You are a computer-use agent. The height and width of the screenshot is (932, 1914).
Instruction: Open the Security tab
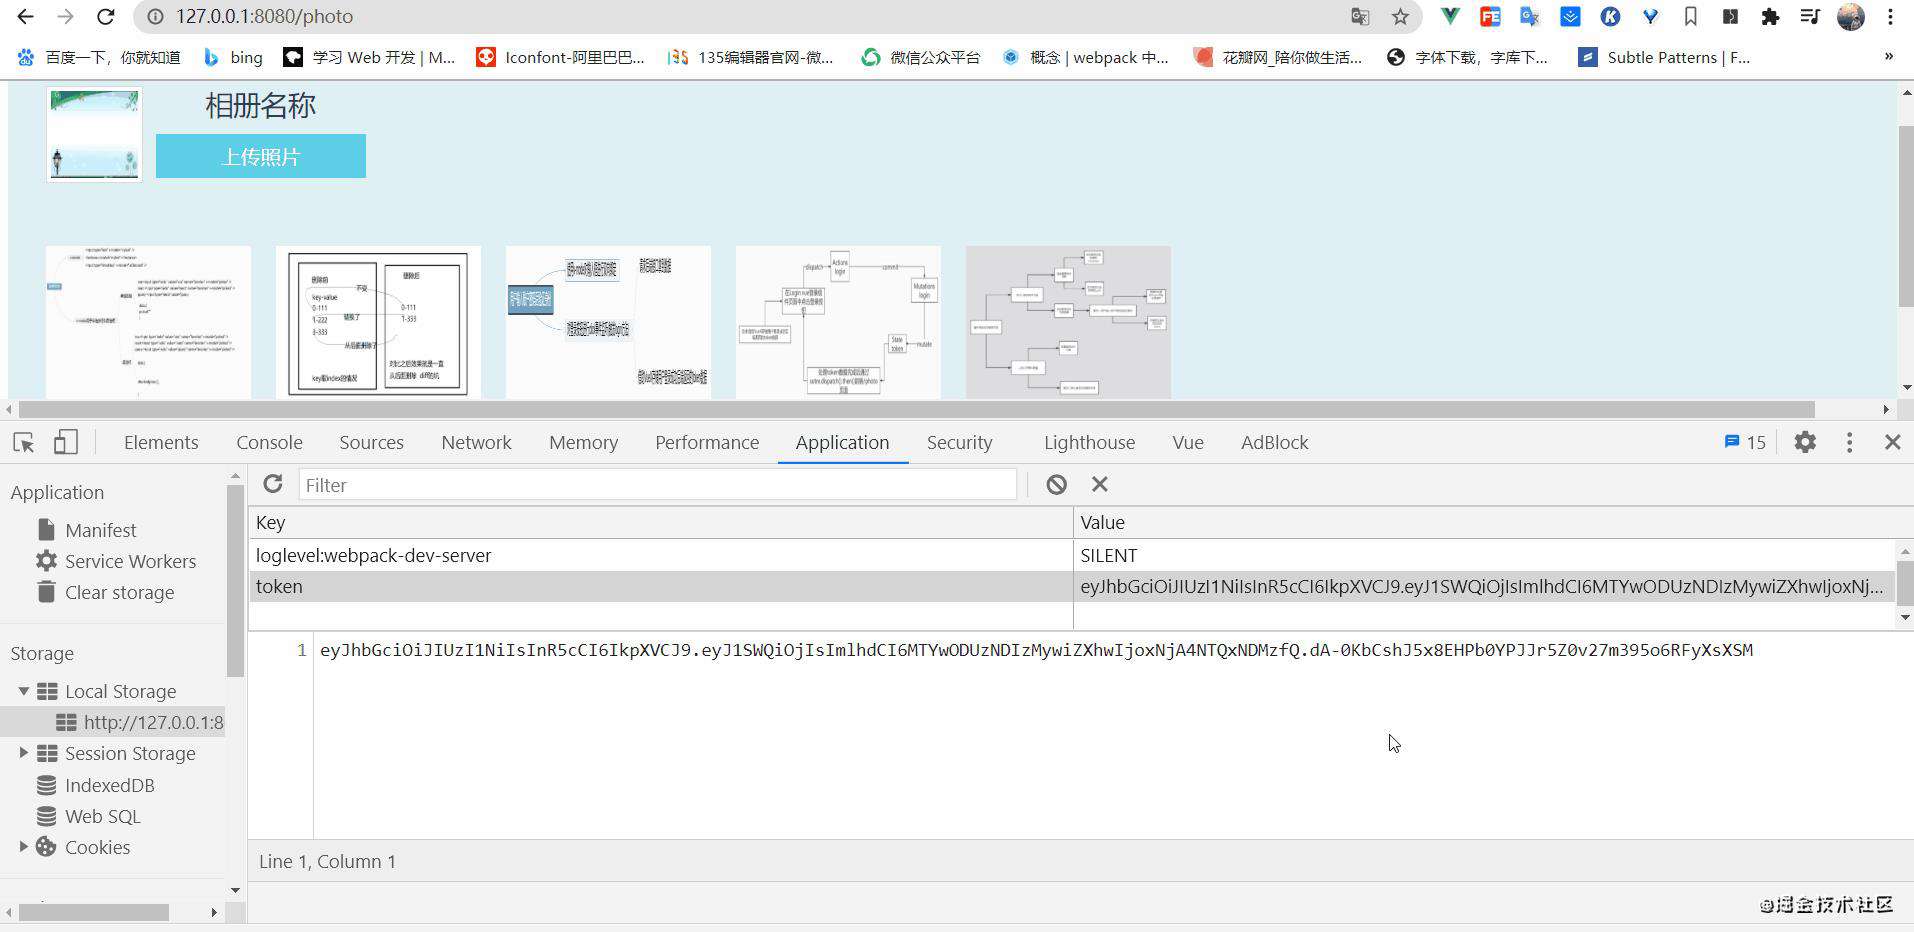pyautogui.click(x=959, y=442)
